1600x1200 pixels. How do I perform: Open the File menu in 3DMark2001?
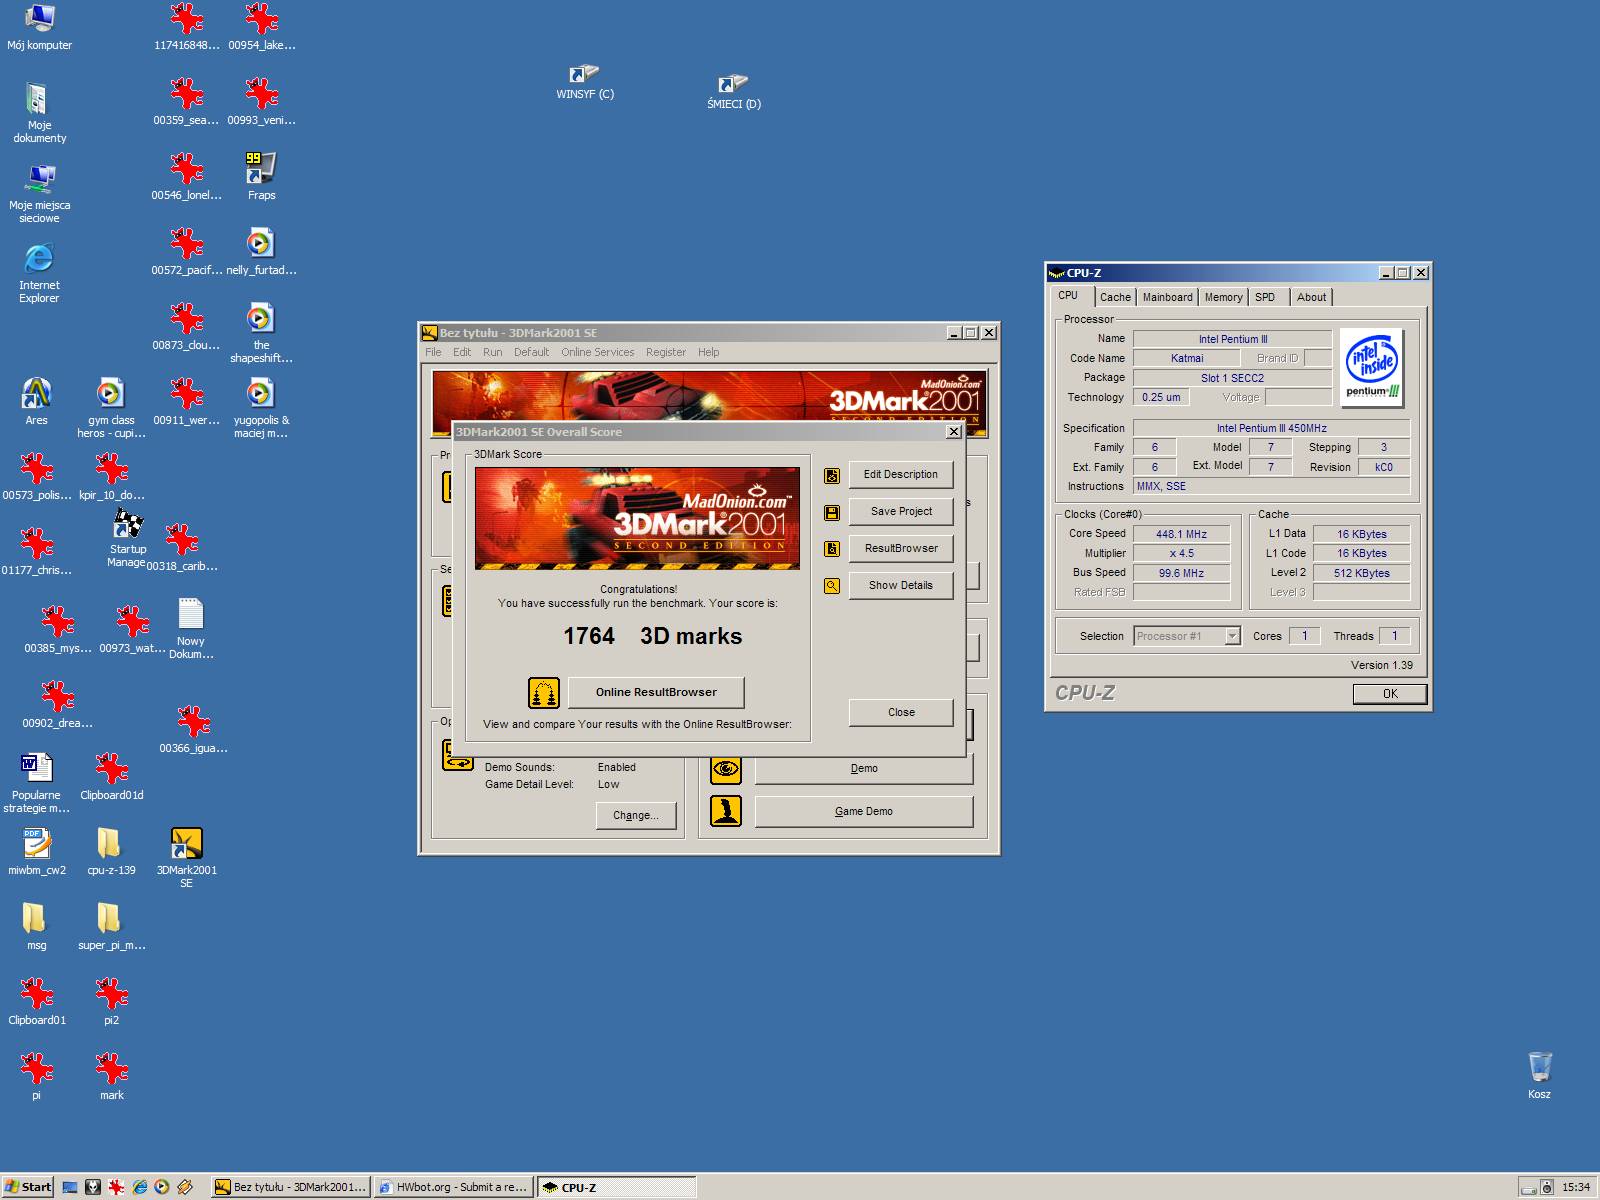pyautogui.click(x=433, y=352)
